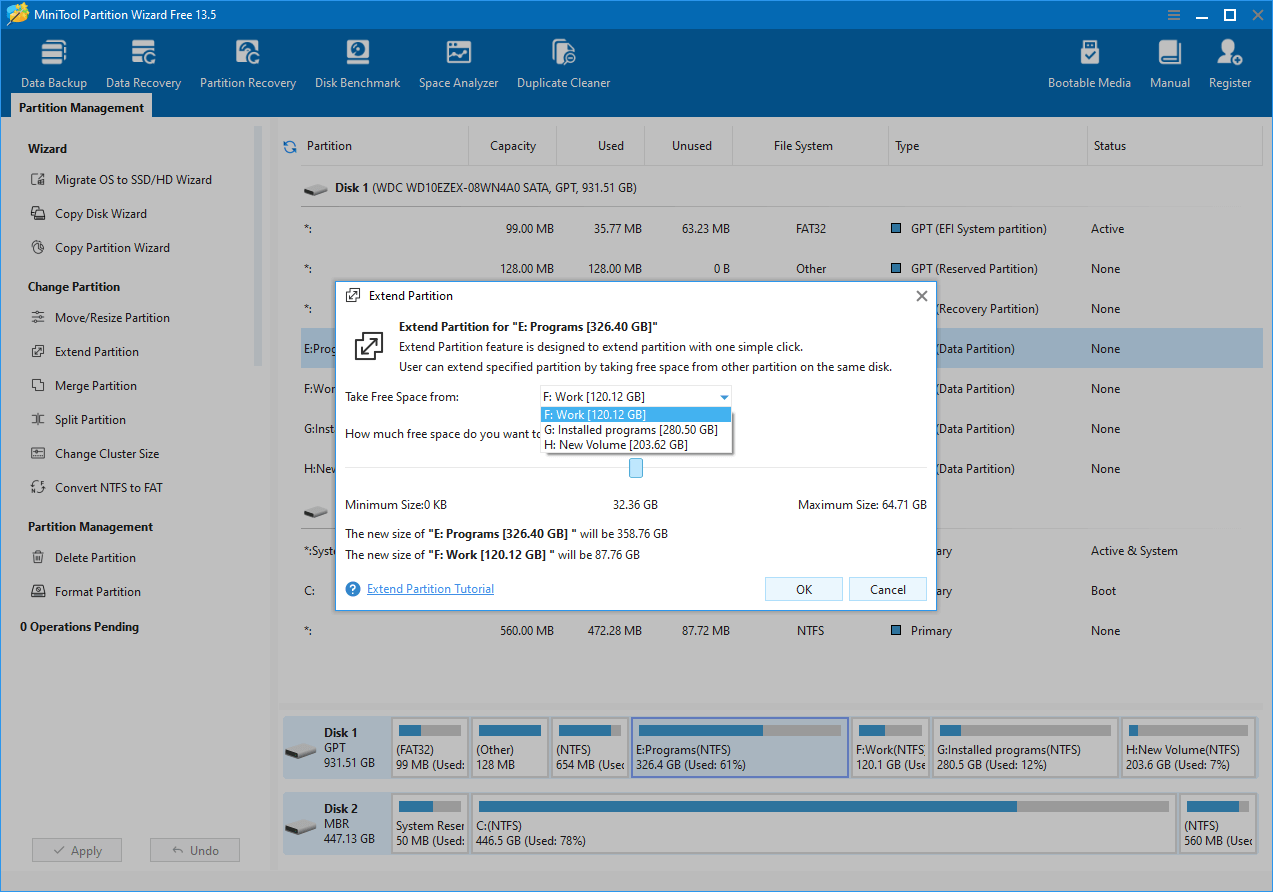Select the Disk 1 GPT label in disk map

(x=336, y=747)
